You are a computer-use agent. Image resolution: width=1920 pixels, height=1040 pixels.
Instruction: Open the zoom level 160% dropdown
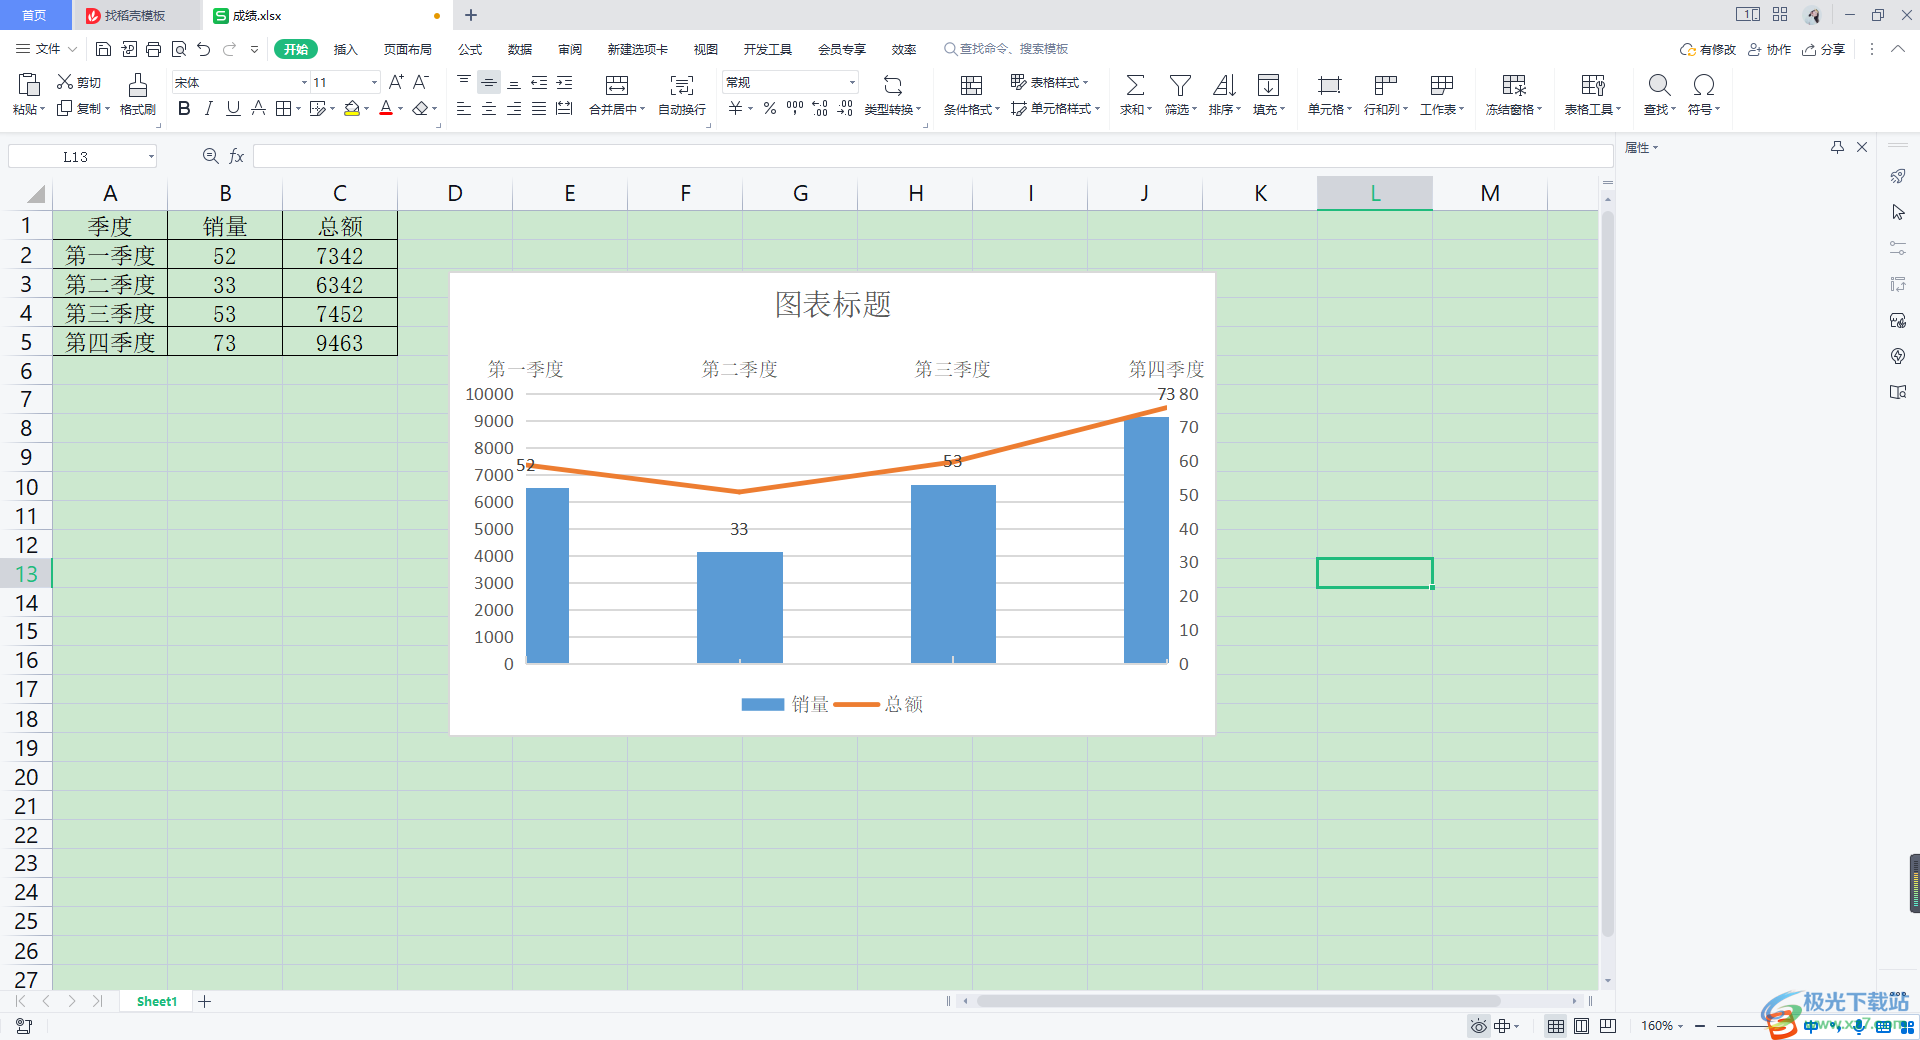(x=1662, y=1026)
